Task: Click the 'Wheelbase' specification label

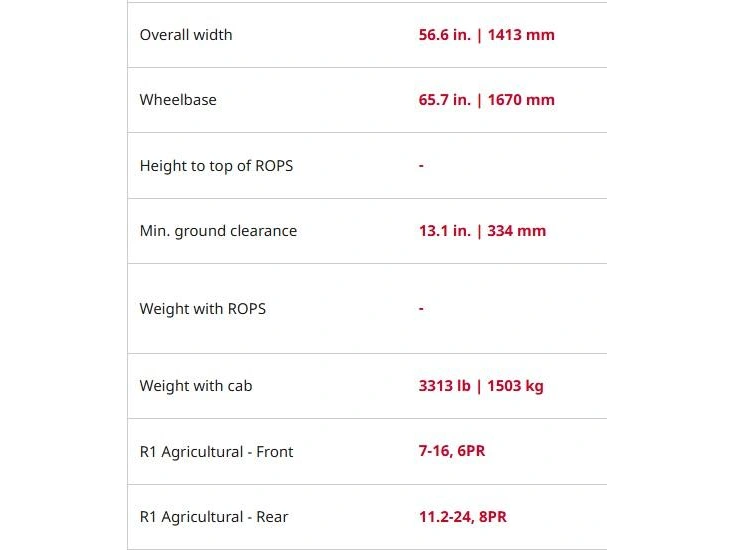Action: (x=178, y=100)
